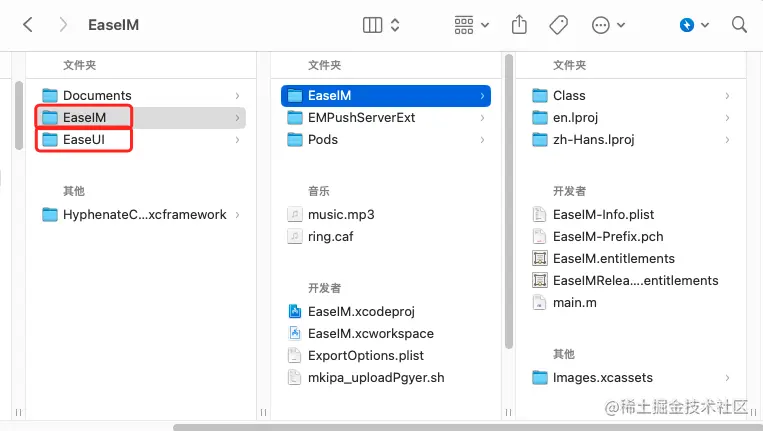763x431 pixels.
Task: Select EaseIMRelea....entitlements file icon
Action: point(540,280)
